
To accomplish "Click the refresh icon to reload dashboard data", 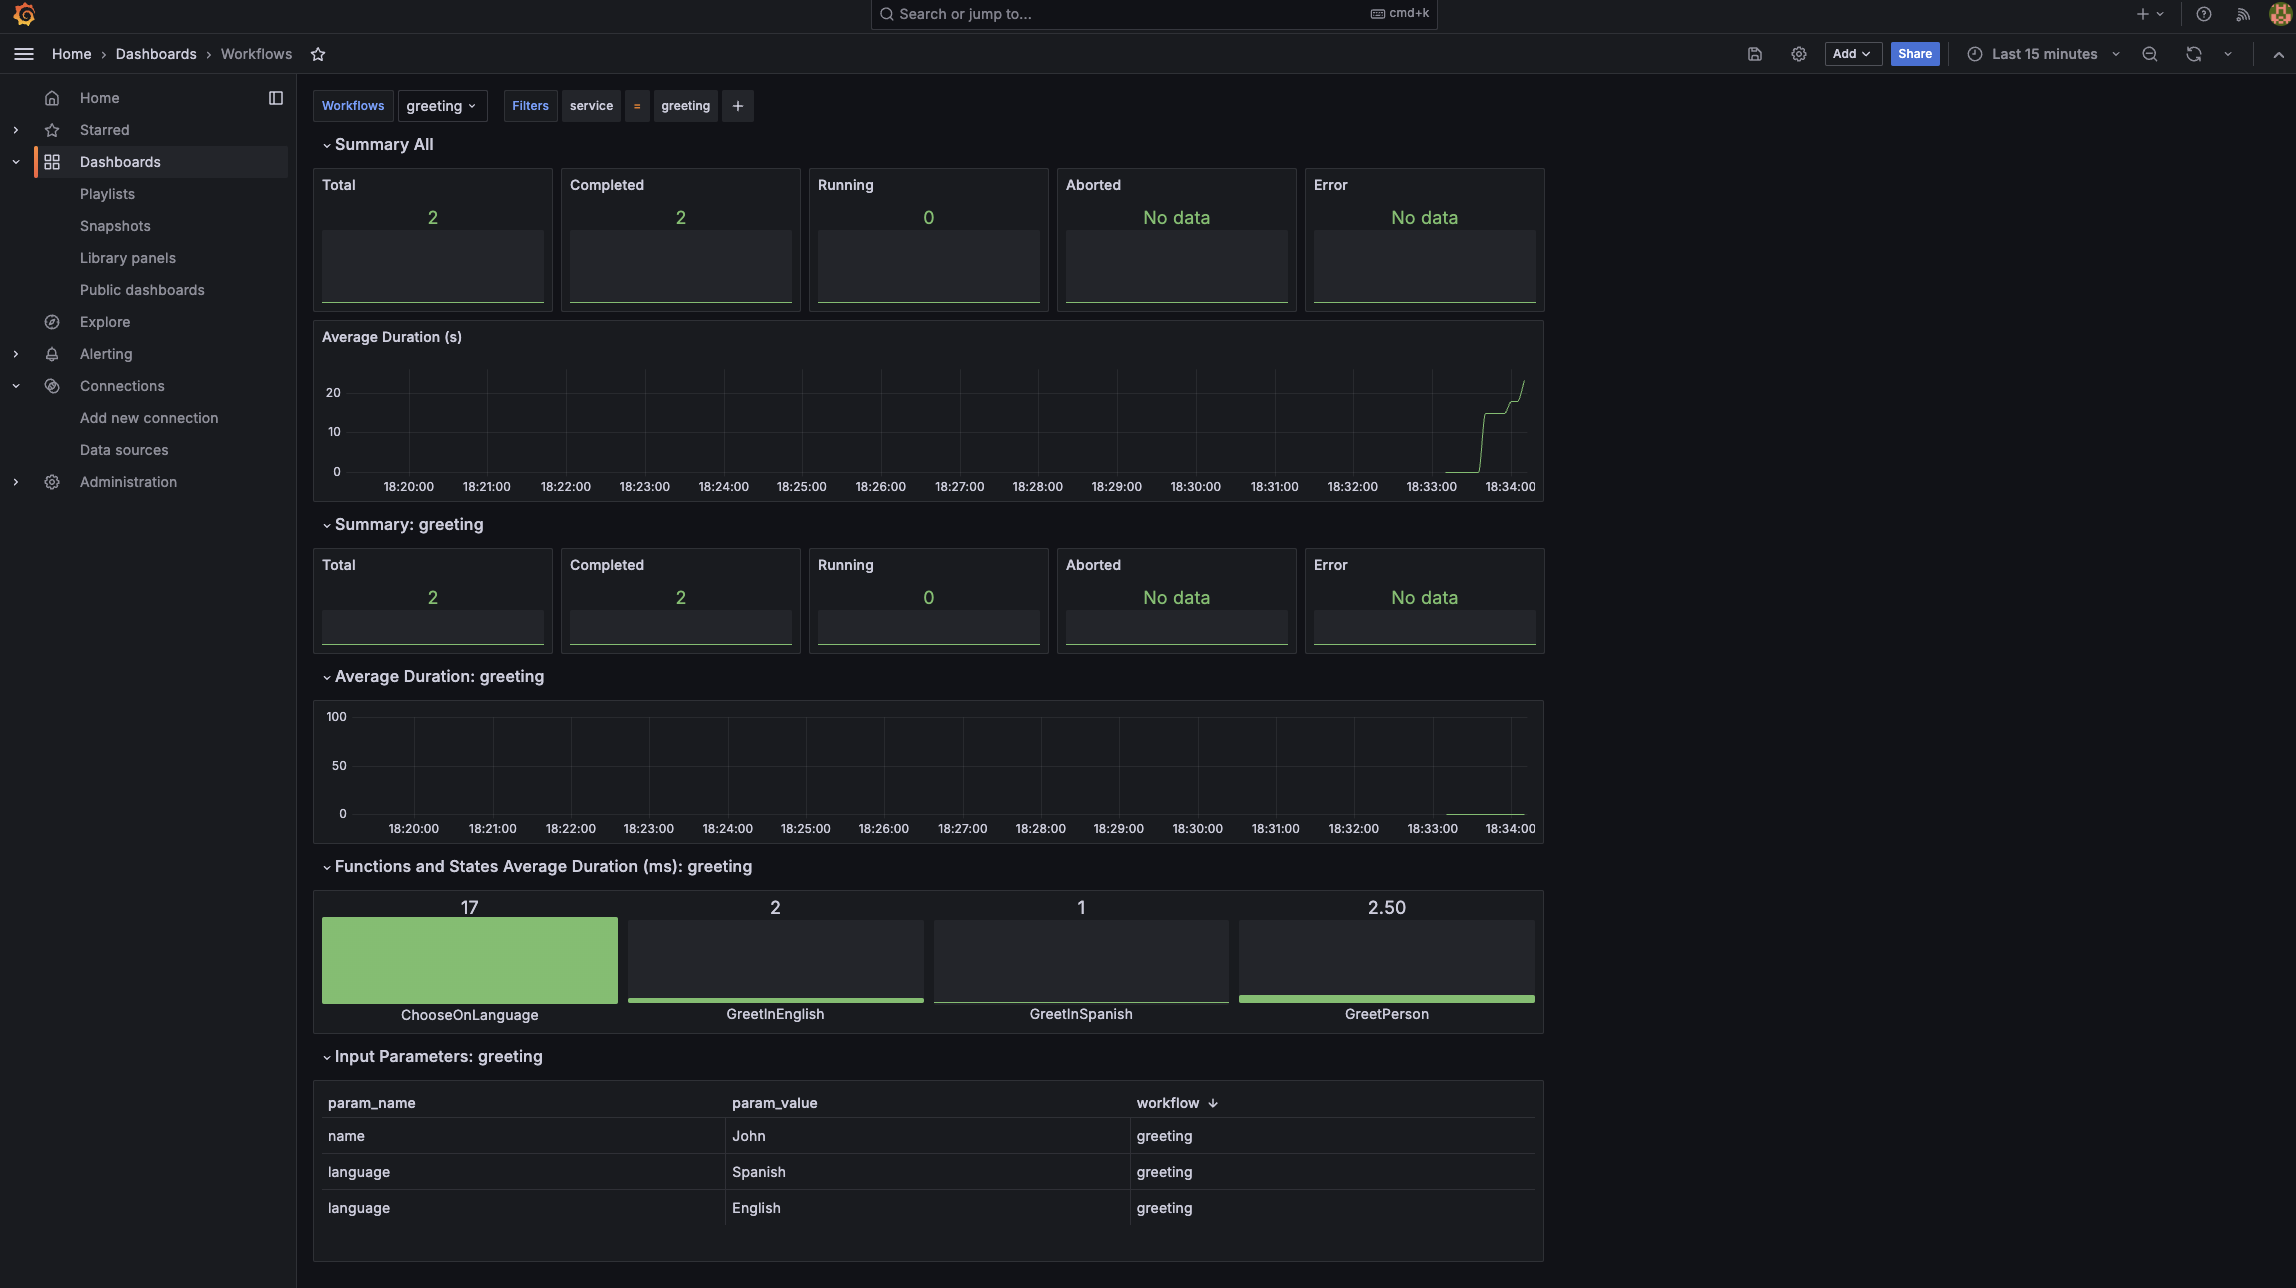I will point(2194,54).
